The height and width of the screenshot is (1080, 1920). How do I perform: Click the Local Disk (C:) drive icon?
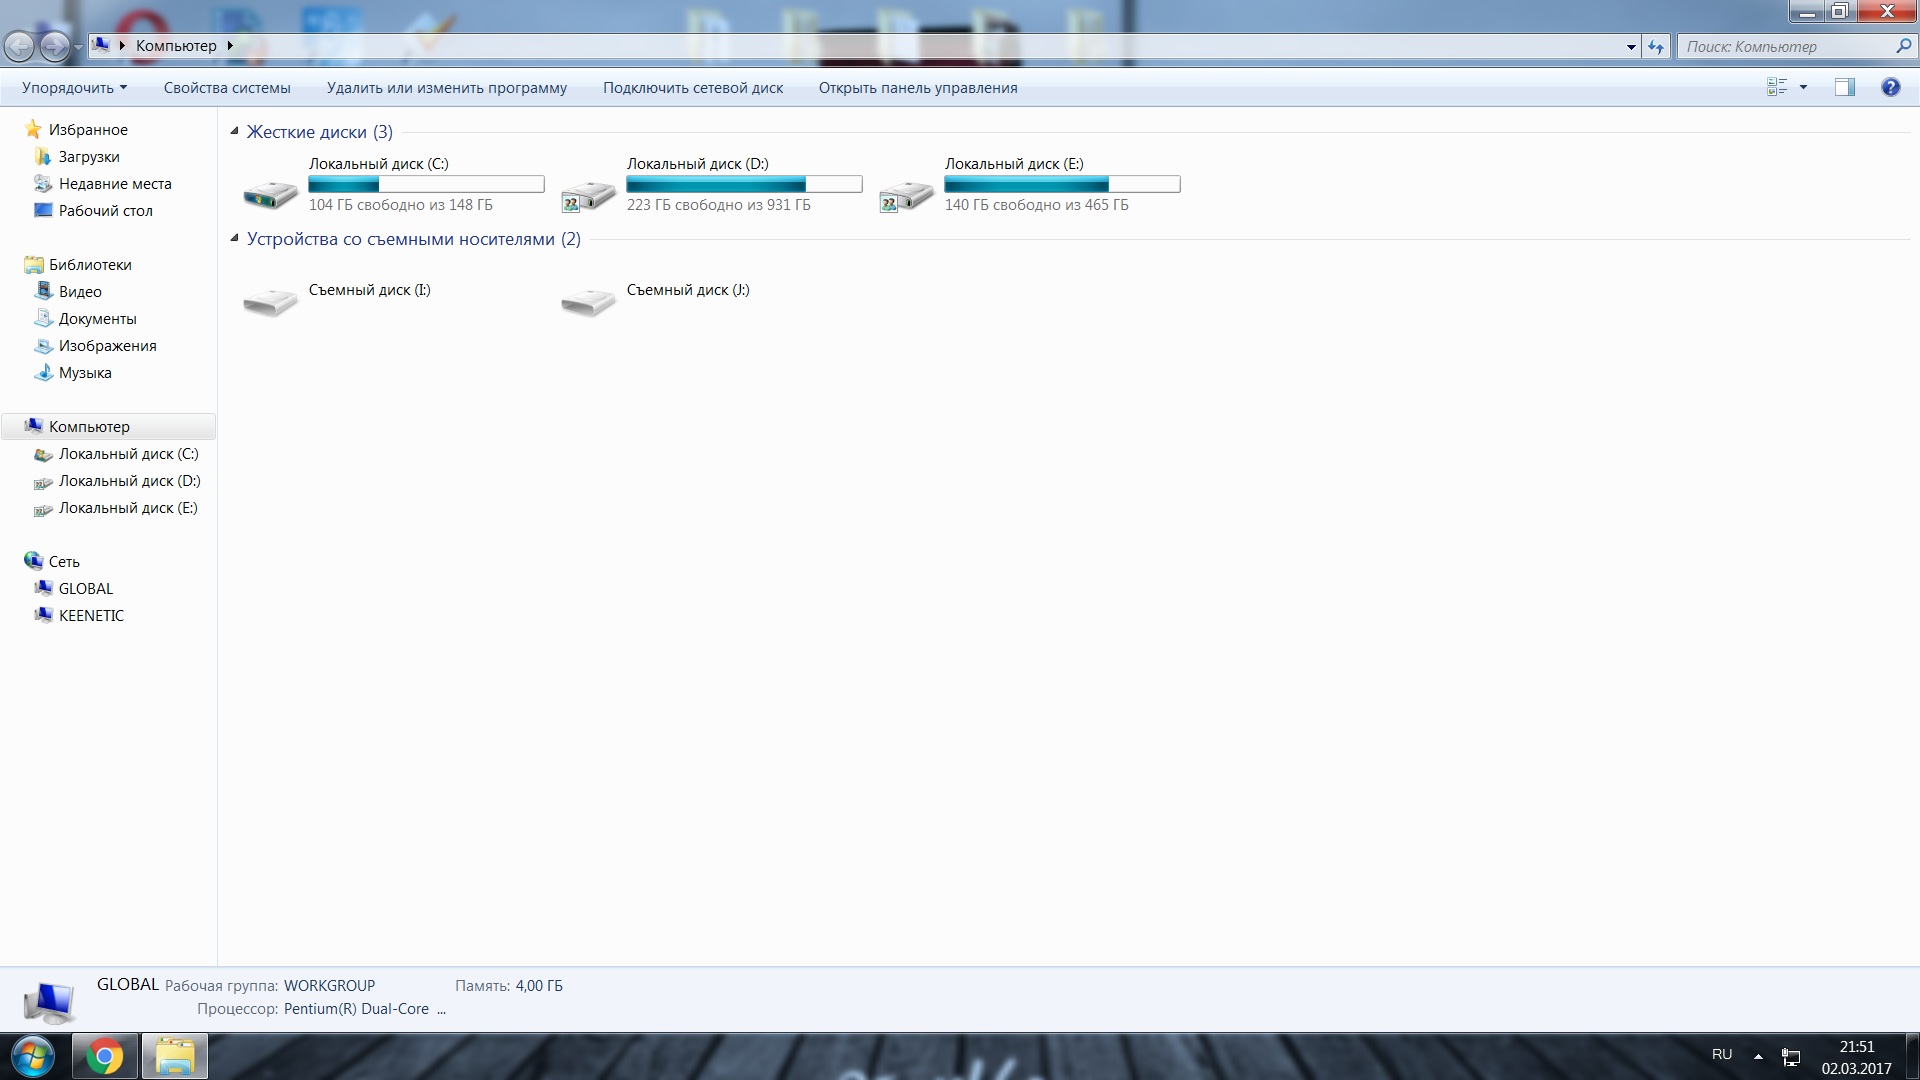click(x=270, y=194)
